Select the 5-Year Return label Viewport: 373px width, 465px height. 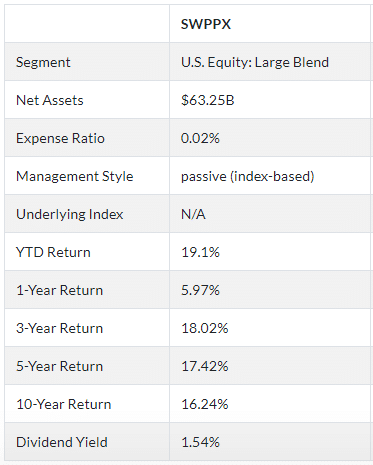tap(60, 366)
